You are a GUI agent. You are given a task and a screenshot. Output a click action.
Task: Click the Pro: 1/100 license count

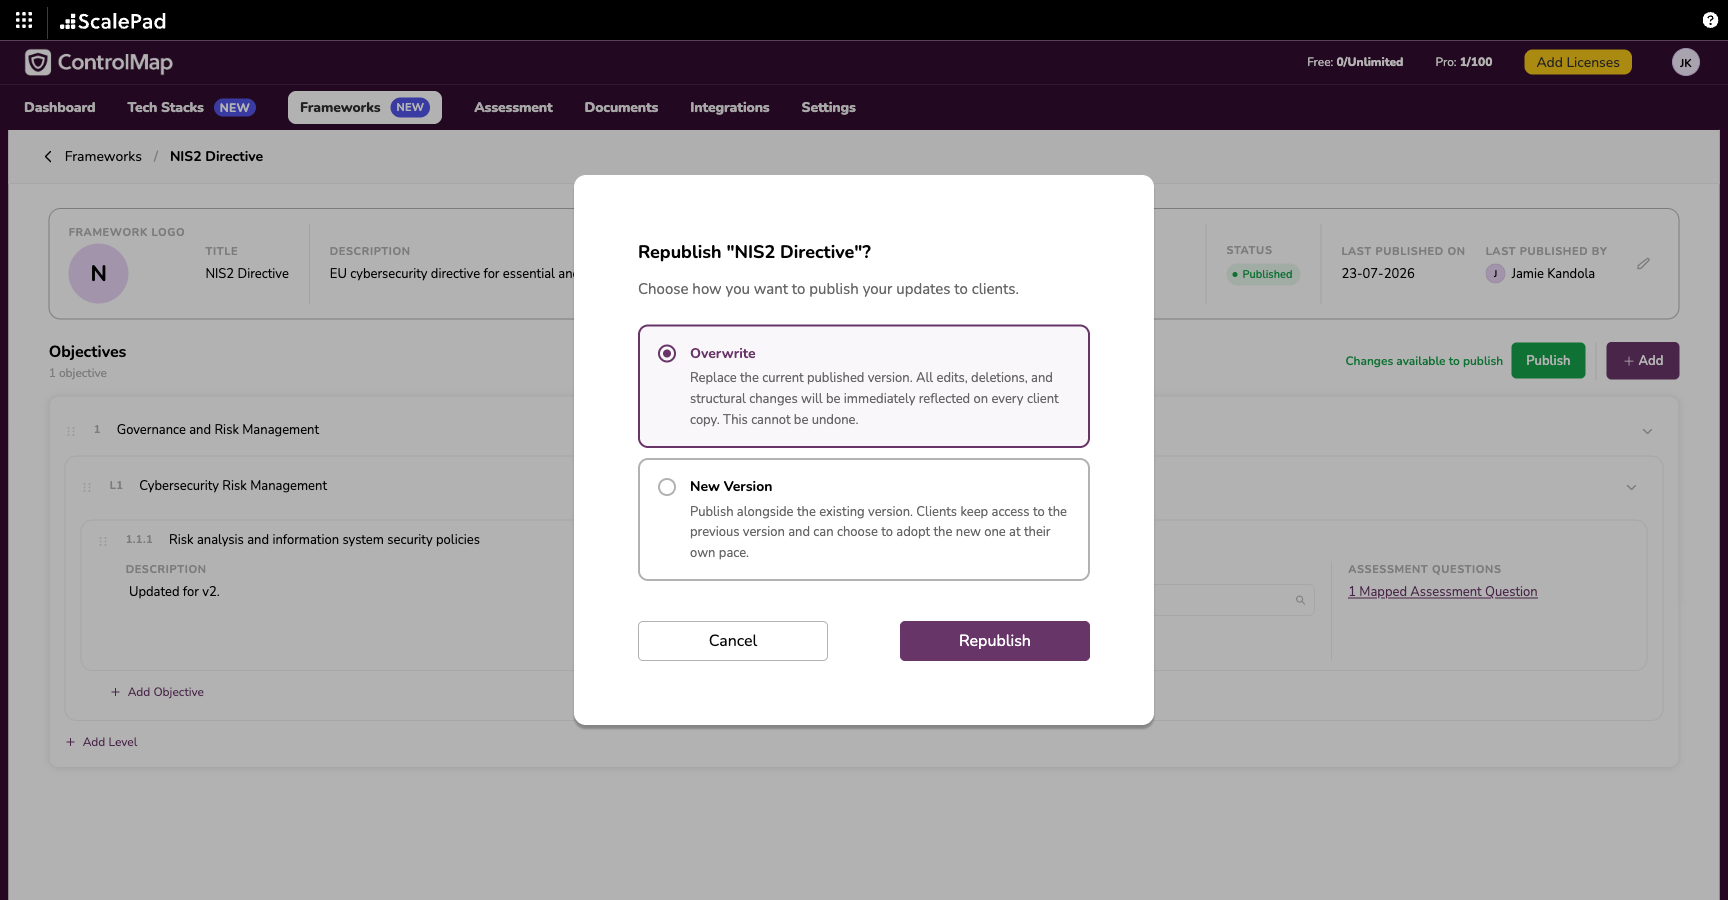coord(1464,62)
